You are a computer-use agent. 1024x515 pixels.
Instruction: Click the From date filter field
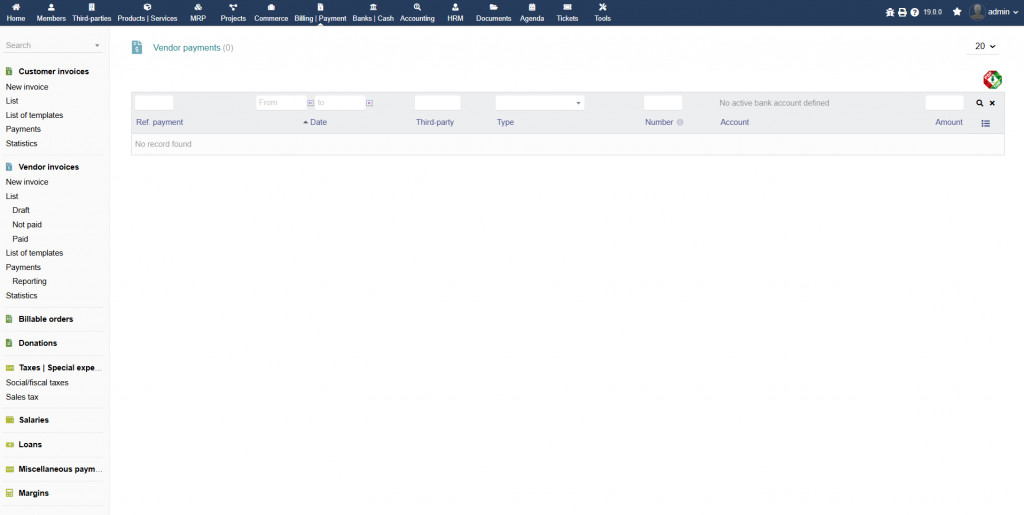[x=281, y=103]
